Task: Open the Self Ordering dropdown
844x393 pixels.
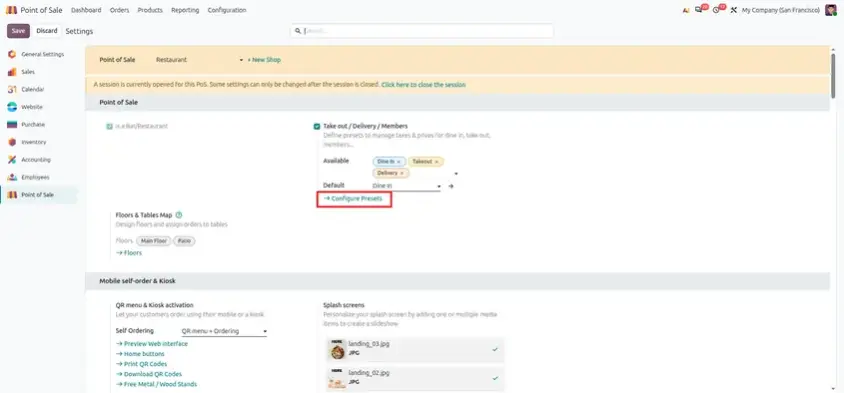Action: click(x=224, y=331)
